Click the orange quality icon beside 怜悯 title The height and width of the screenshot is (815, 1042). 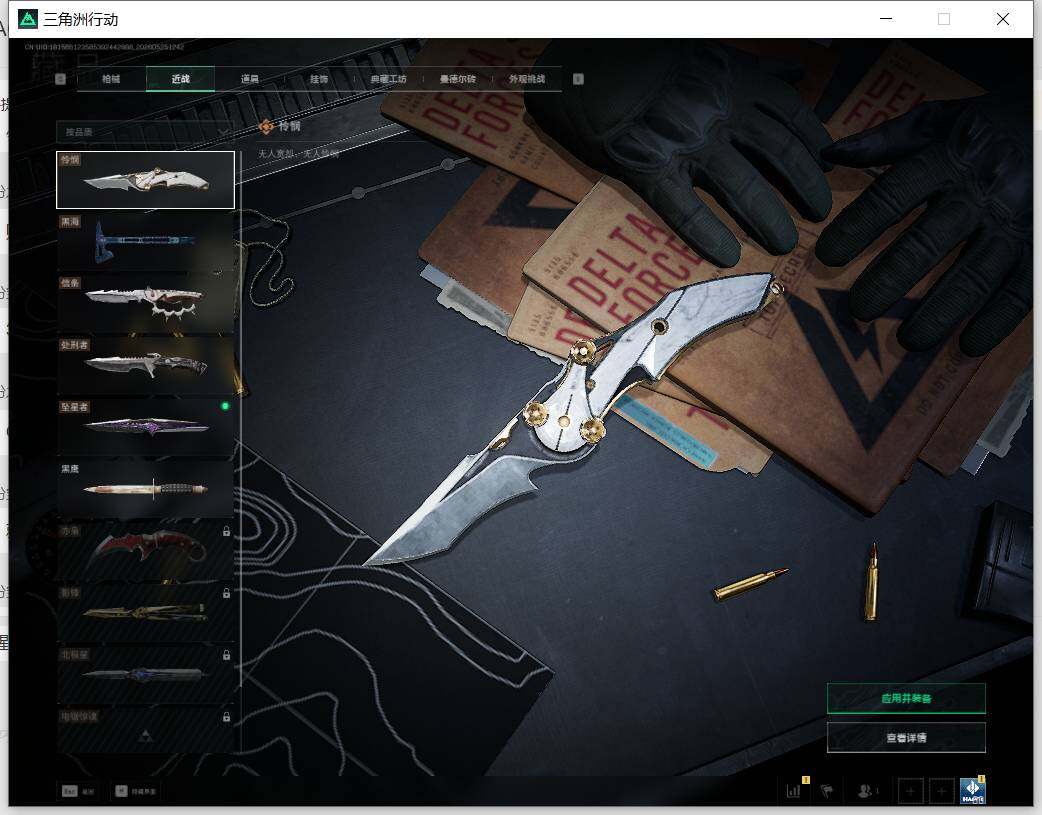point(266,126)
